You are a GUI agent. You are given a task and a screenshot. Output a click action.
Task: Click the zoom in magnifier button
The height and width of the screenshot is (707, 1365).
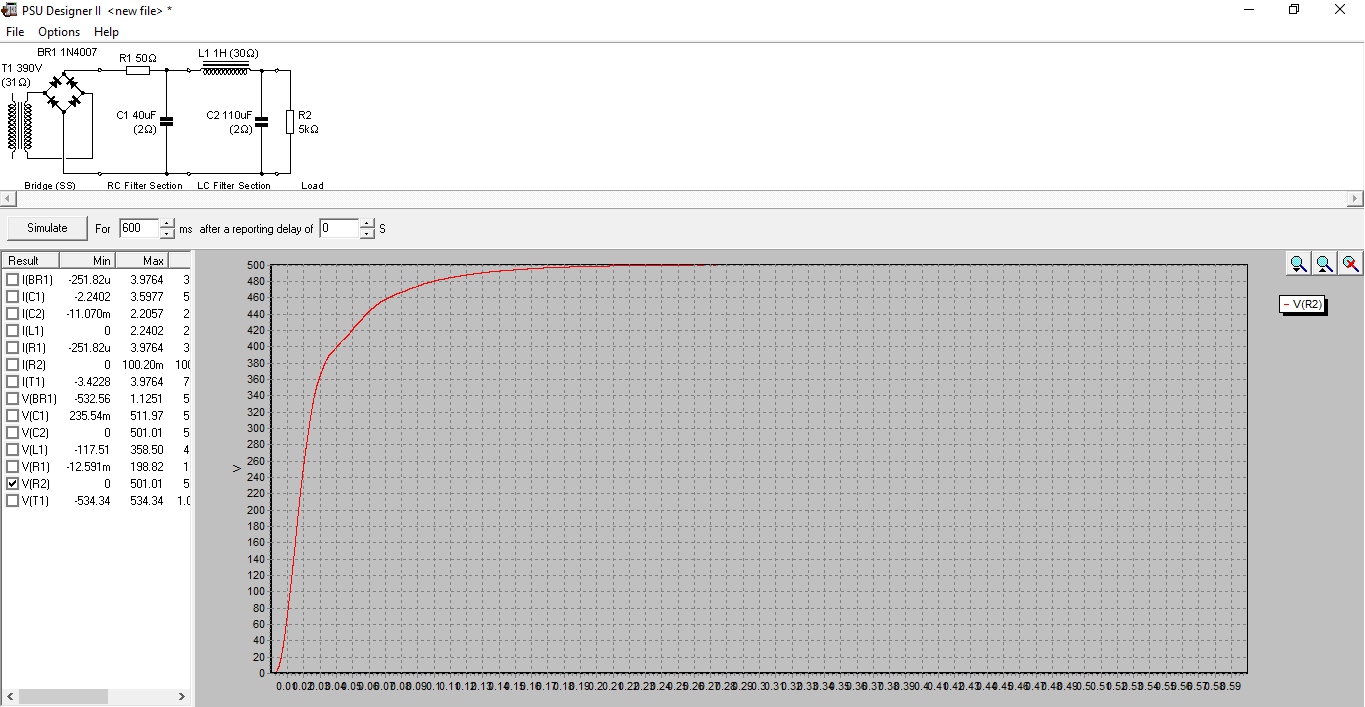1298,263
